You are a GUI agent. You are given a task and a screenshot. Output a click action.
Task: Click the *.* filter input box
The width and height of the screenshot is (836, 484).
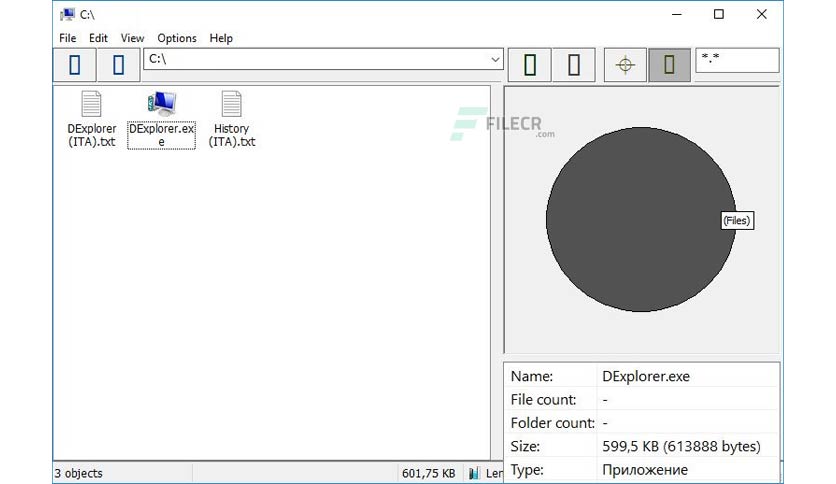[737, 60]
